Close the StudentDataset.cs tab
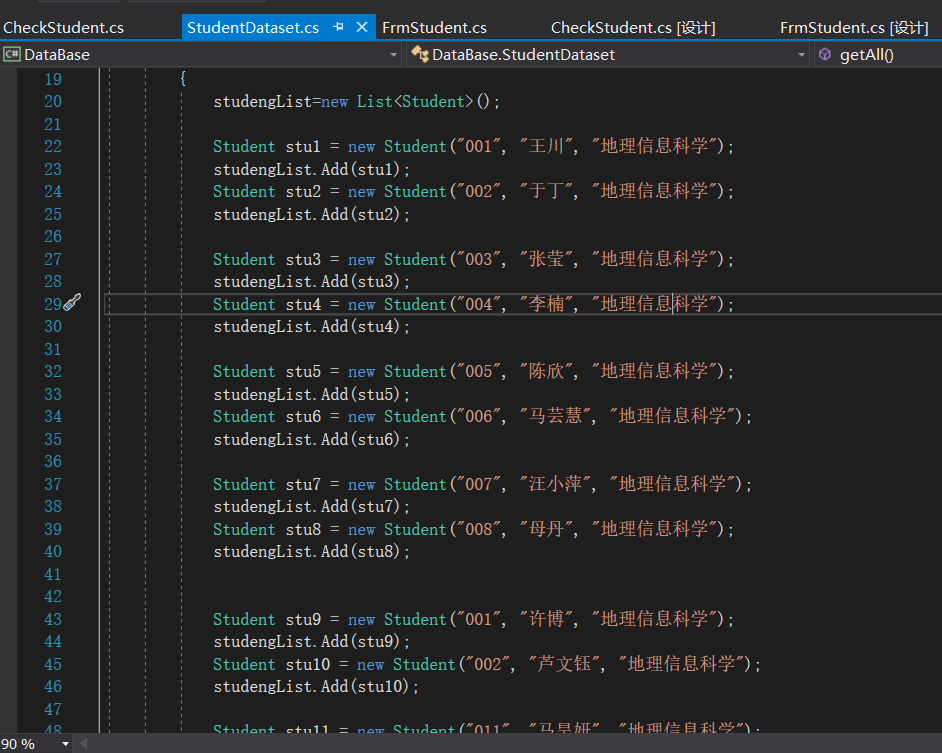This screenshot has width=942, height=753. click(x=362, y=27)
